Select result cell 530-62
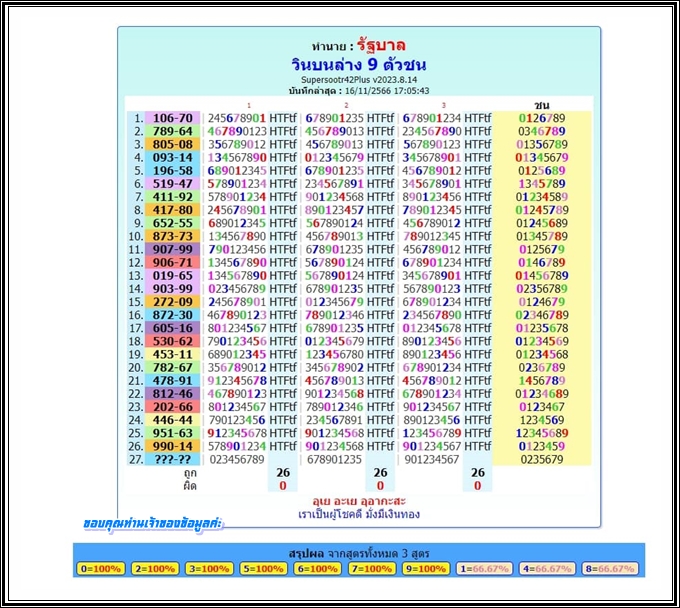Viewport: 680px width, 608px height. [x=173, y=341]
